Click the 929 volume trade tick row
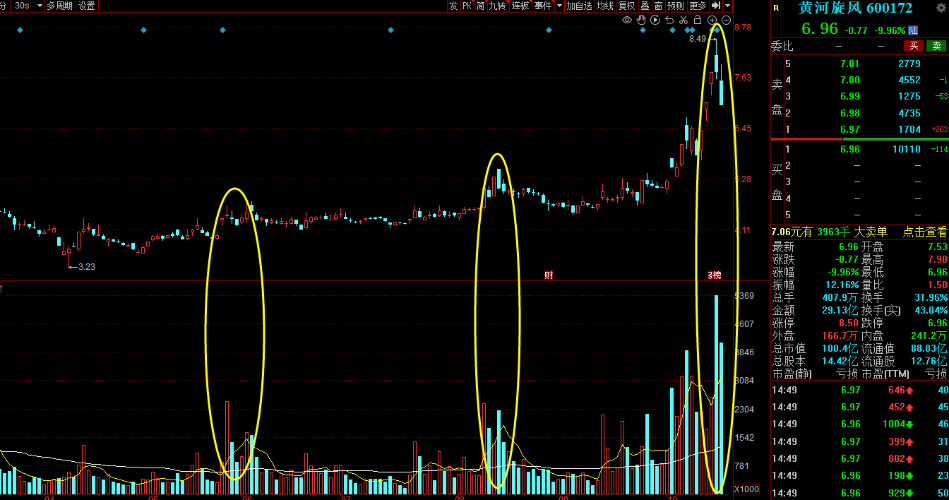The image size is (949, 500). click(x=859, y=493)
